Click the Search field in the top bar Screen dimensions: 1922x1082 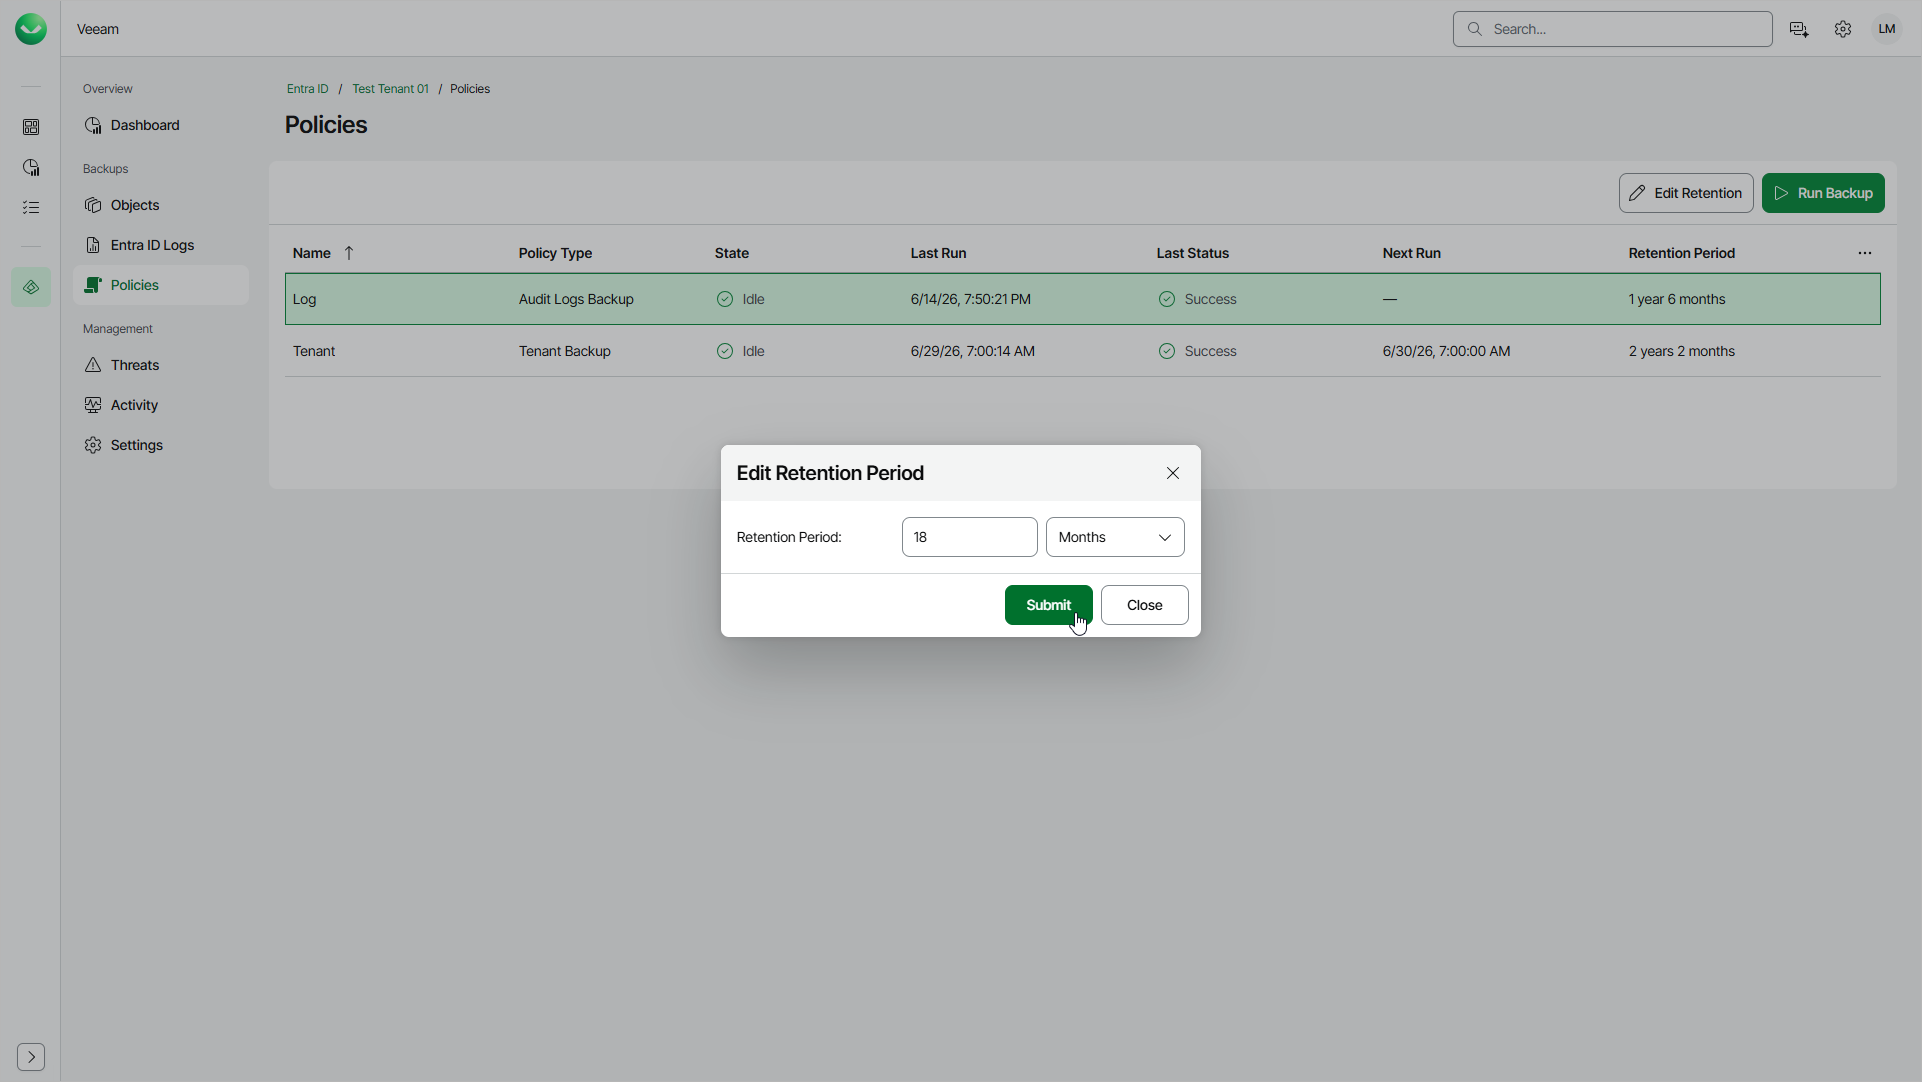click(x=1612, y=29)
